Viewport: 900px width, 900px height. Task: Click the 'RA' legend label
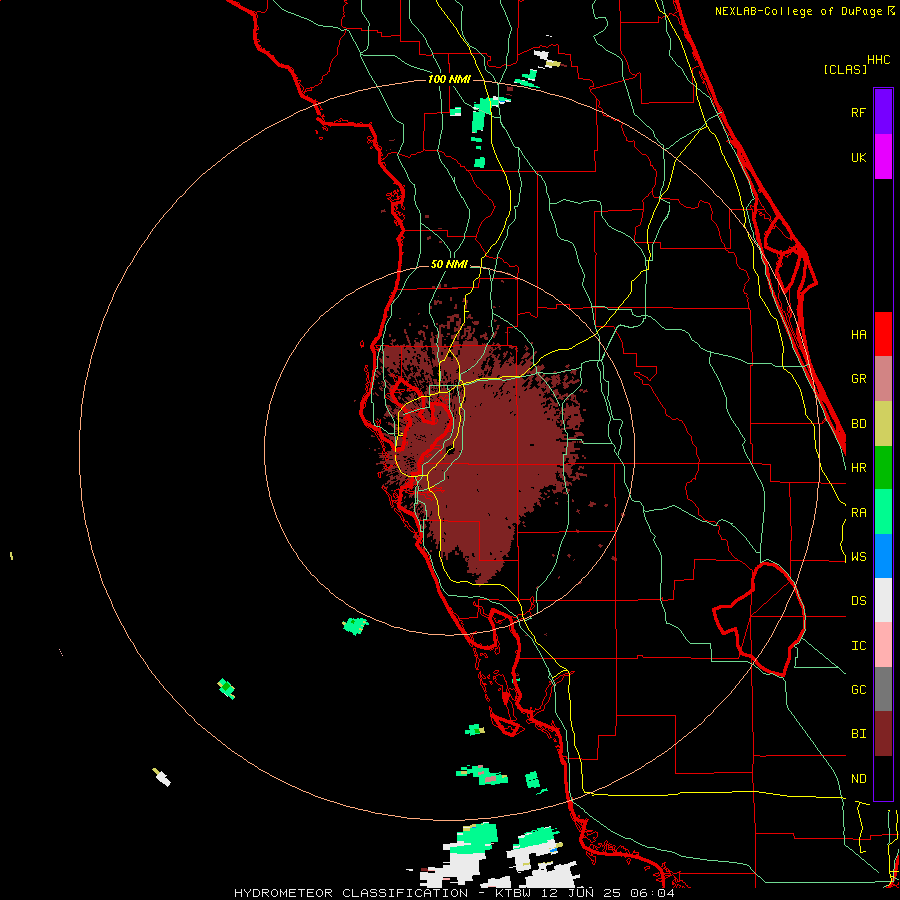(x=858, y=513)
